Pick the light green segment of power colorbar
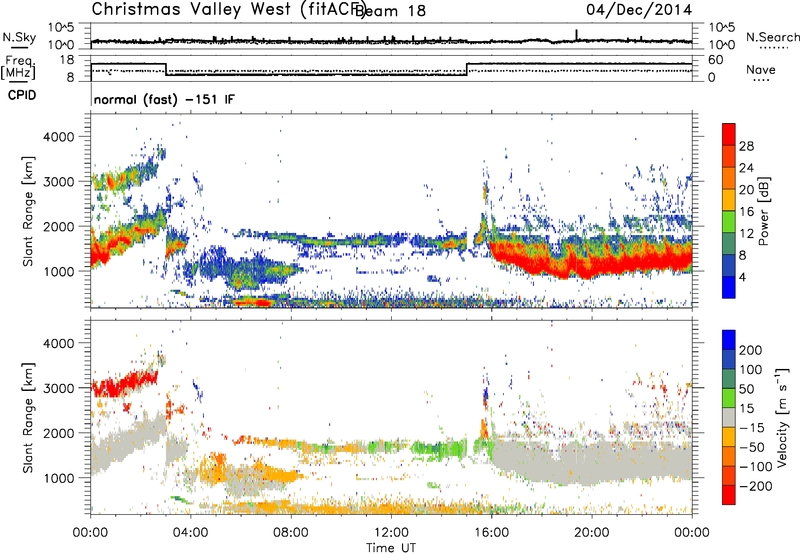Viewport: 800px width, 554px height. (729, 221)
